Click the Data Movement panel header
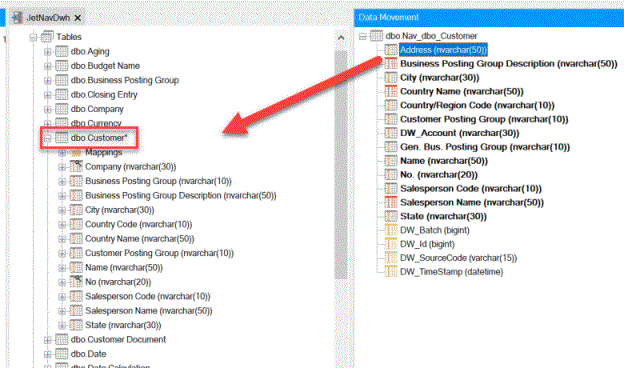The width and height of the screenshot is (624, 368). pos(489,18)
